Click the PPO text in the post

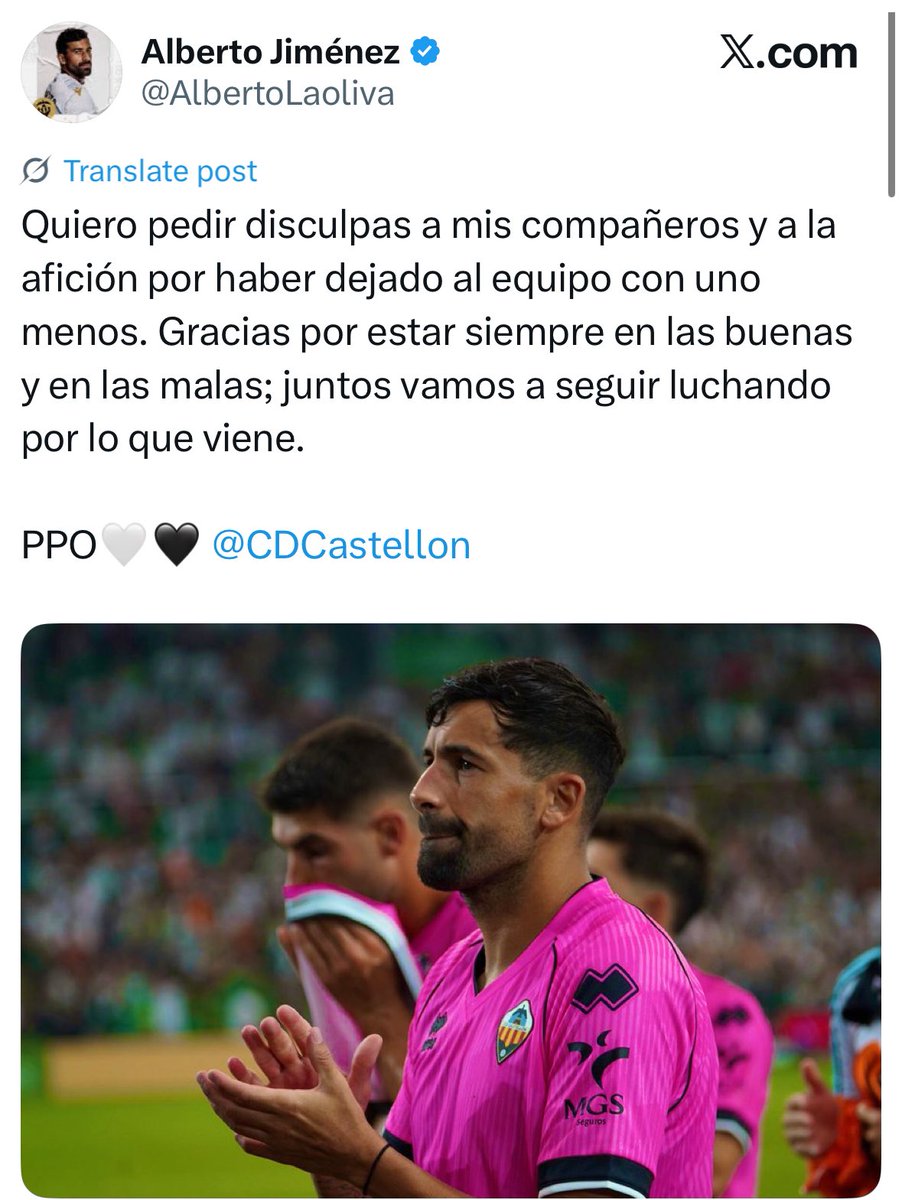point(59,546)
